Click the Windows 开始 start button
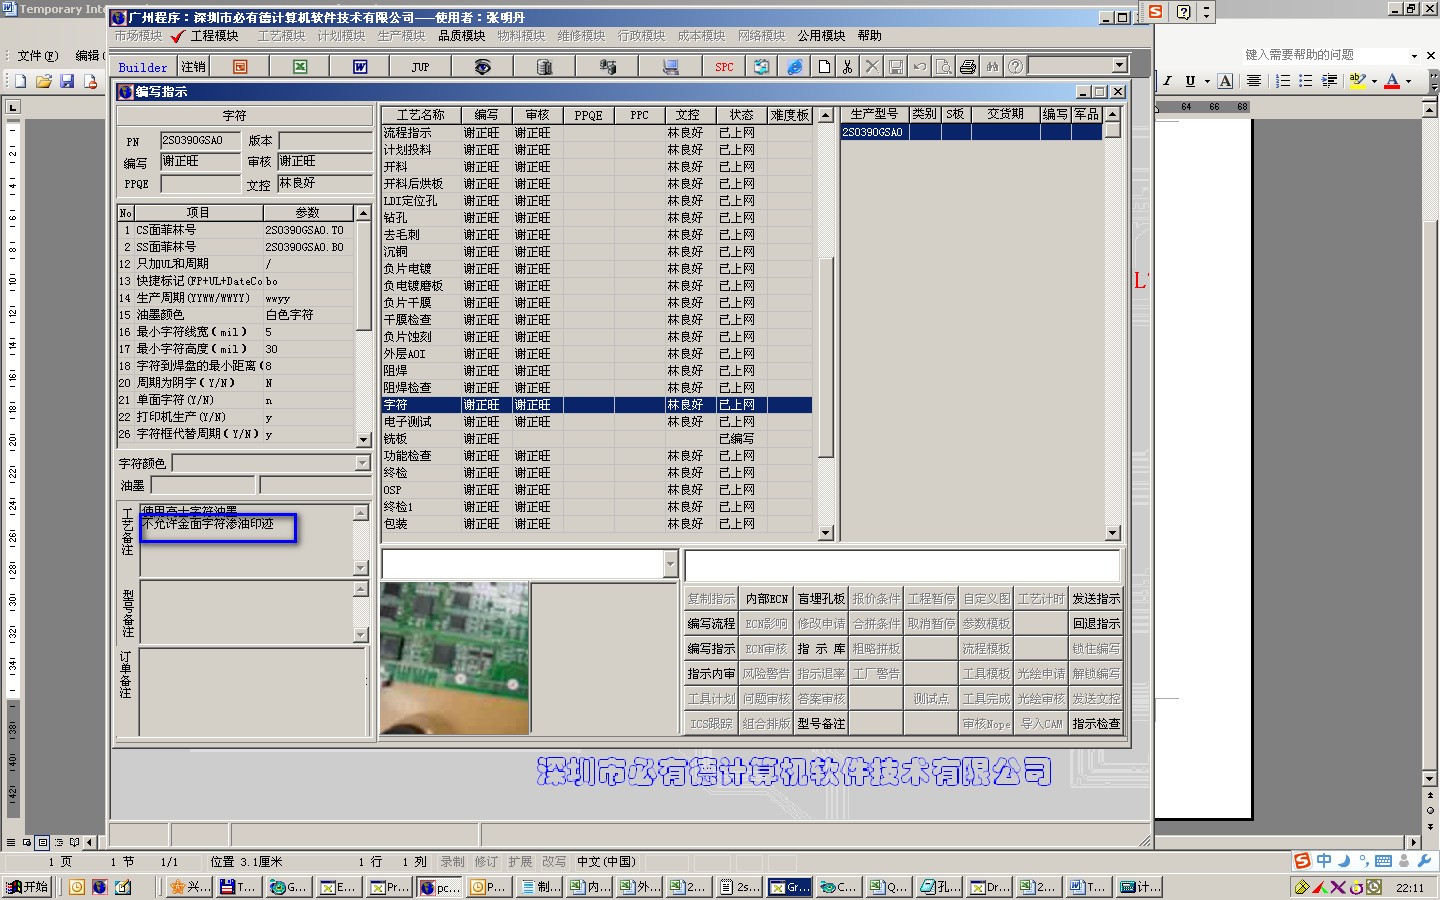Viewport: 1440px width, 900px height. [27, 887]
